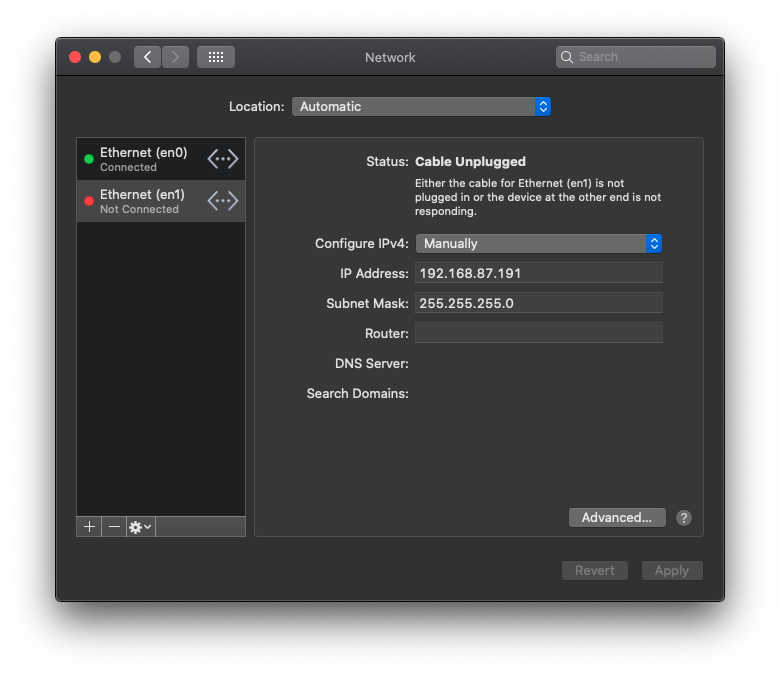Click the Revert button

tap(594, 571)
